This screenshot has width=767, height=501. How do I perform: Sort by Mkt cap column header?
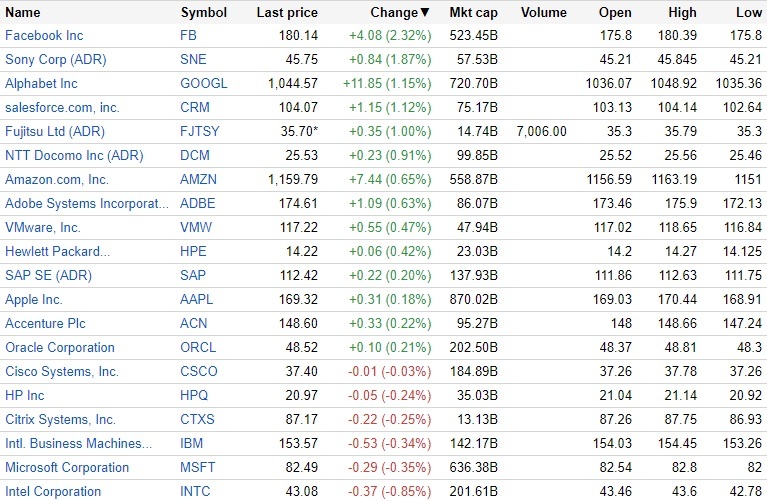[474, 13]
